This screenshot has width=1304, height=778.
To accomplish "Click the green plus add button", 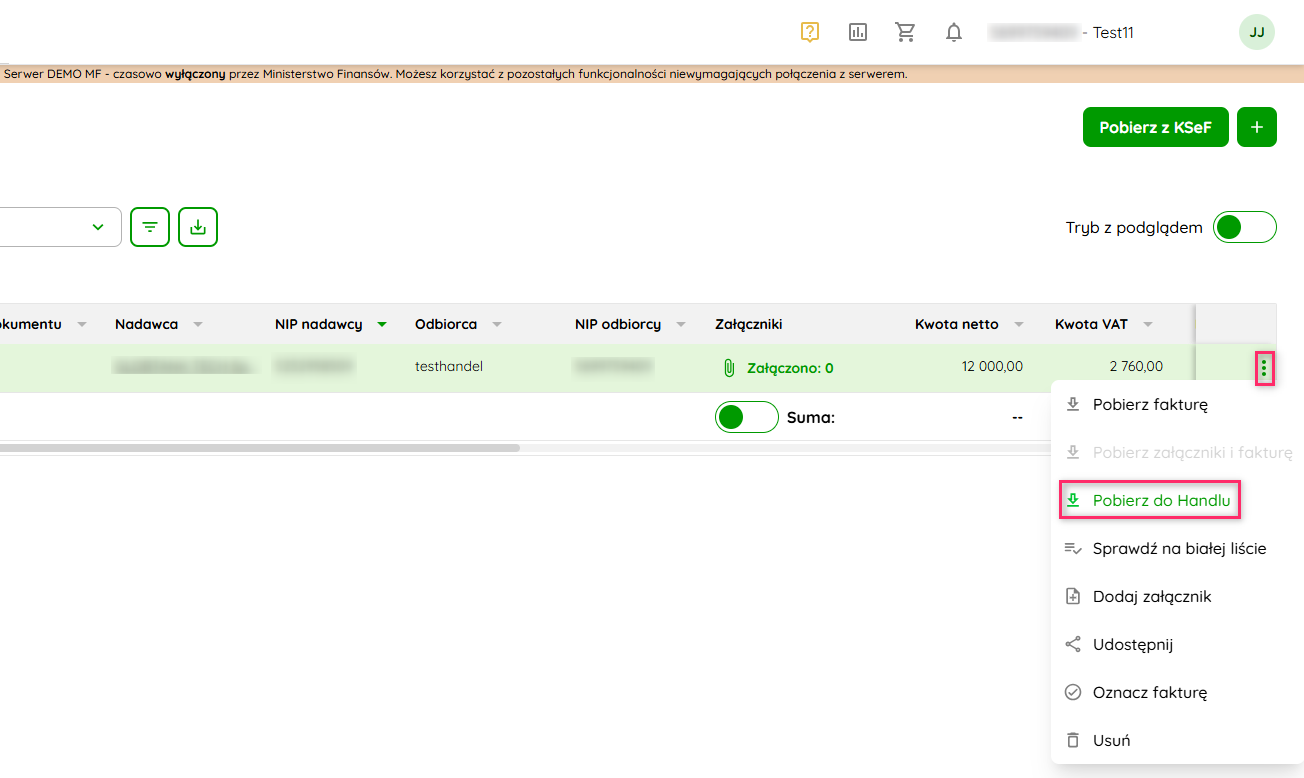I will coord(1257,127).
